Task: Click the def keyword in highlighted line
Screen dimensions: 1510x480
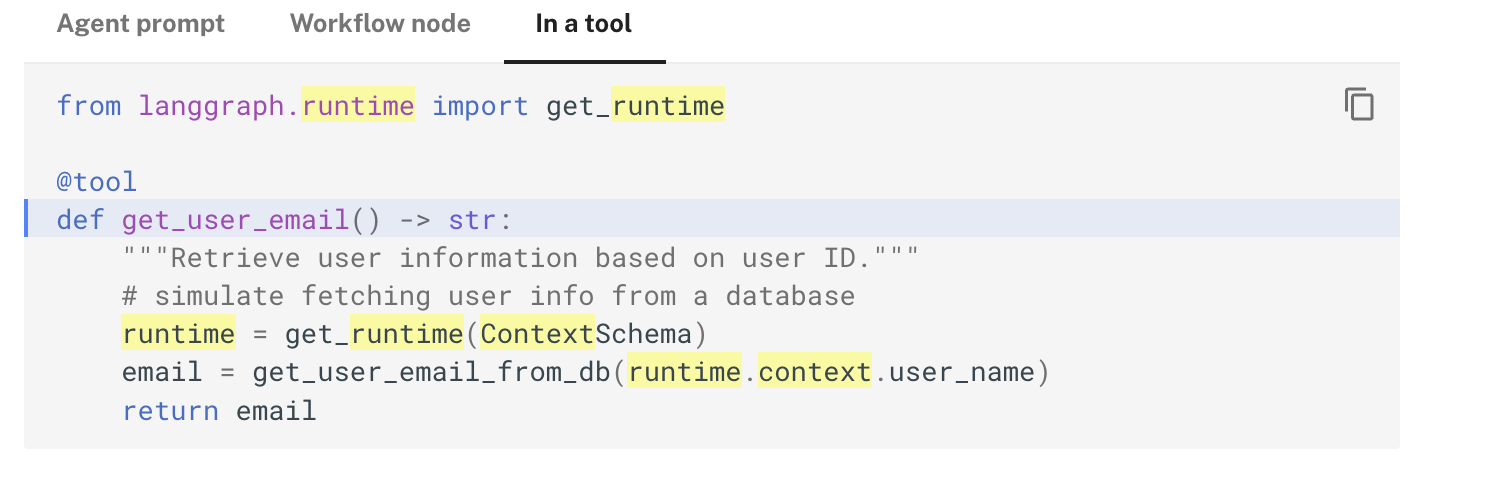Action: (x=80, y=220)
